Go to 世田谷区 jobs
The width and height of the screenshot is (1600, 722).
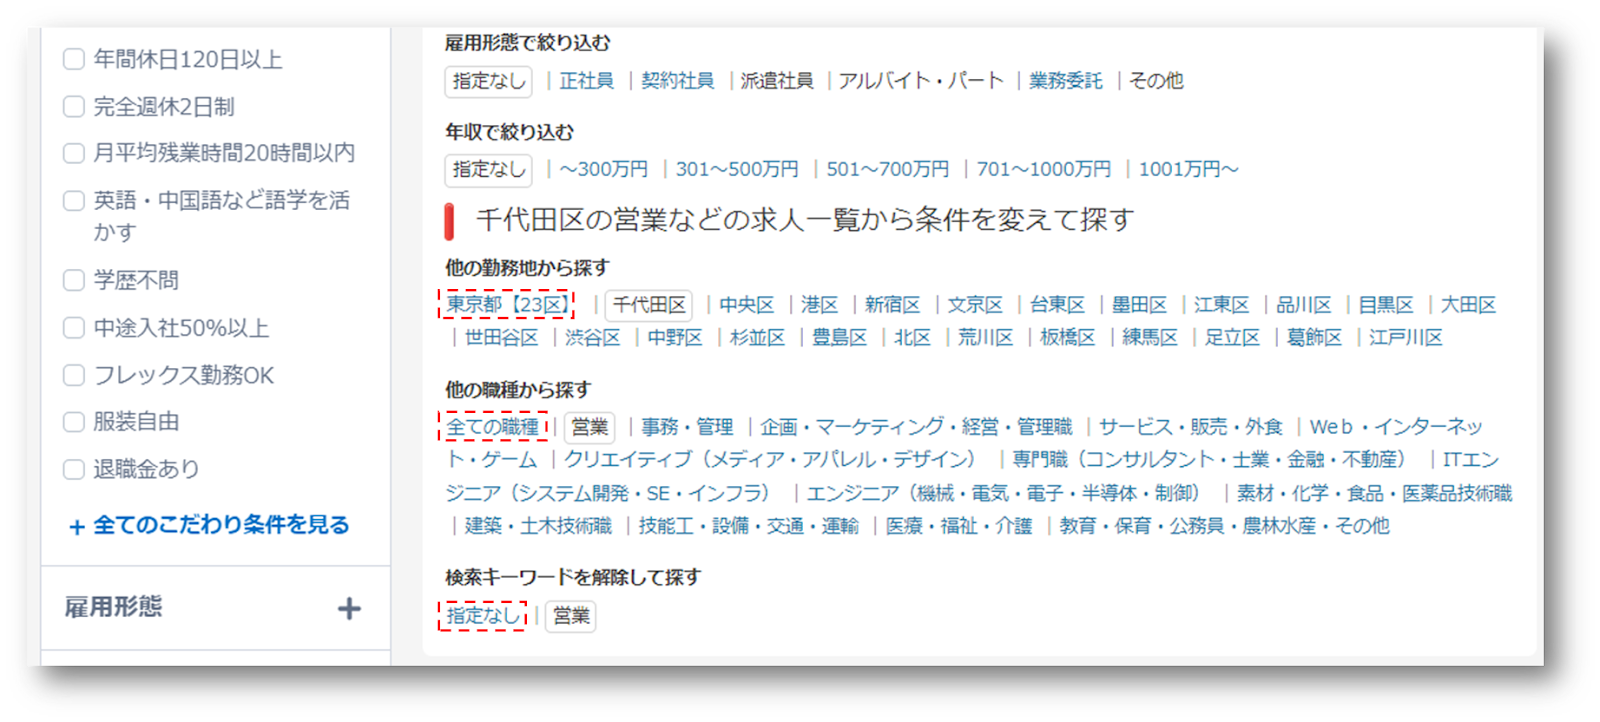pyautogui.click(x=501, y=338)
